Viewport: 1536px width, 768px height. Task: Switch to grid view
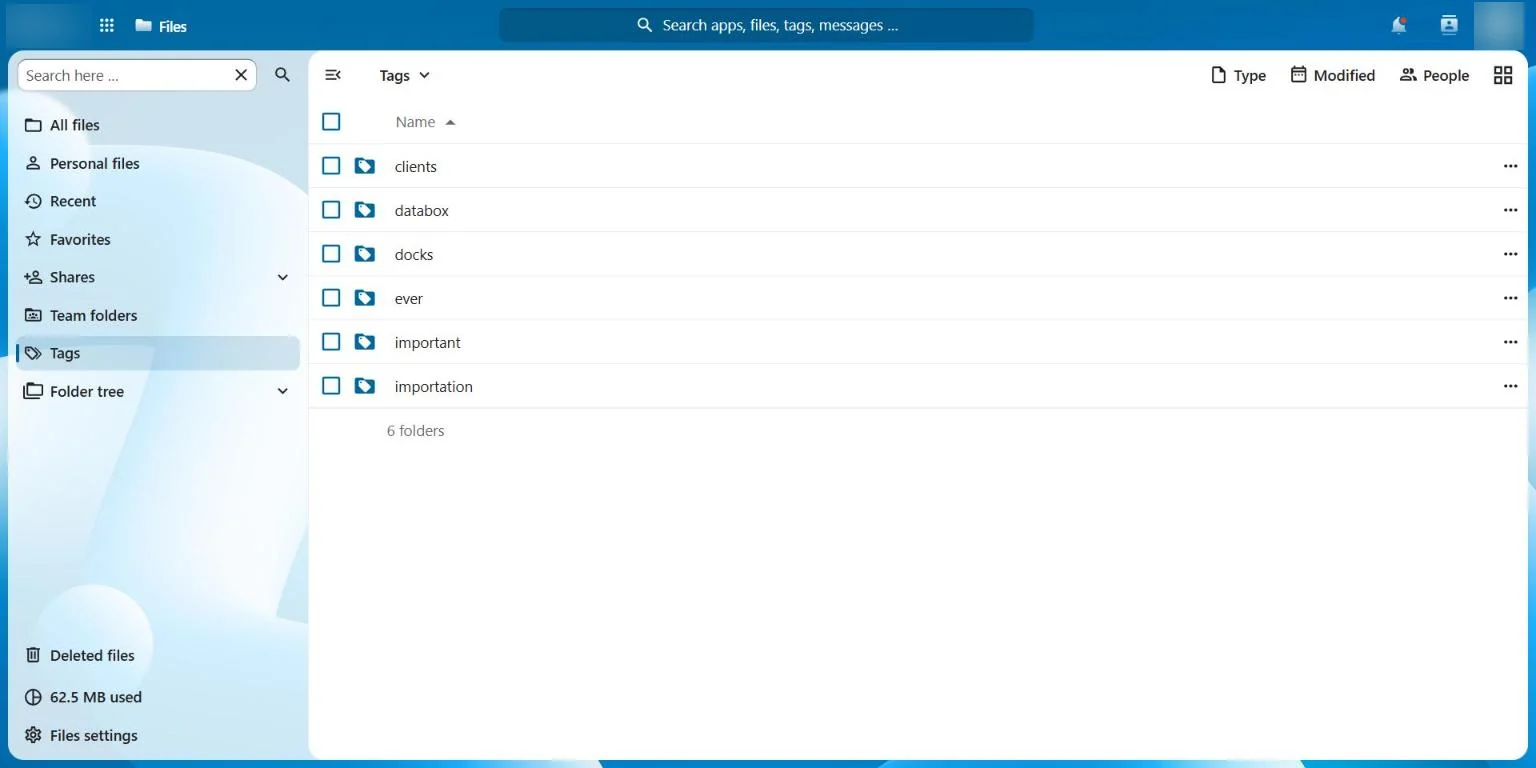[x=1503, y=75]
